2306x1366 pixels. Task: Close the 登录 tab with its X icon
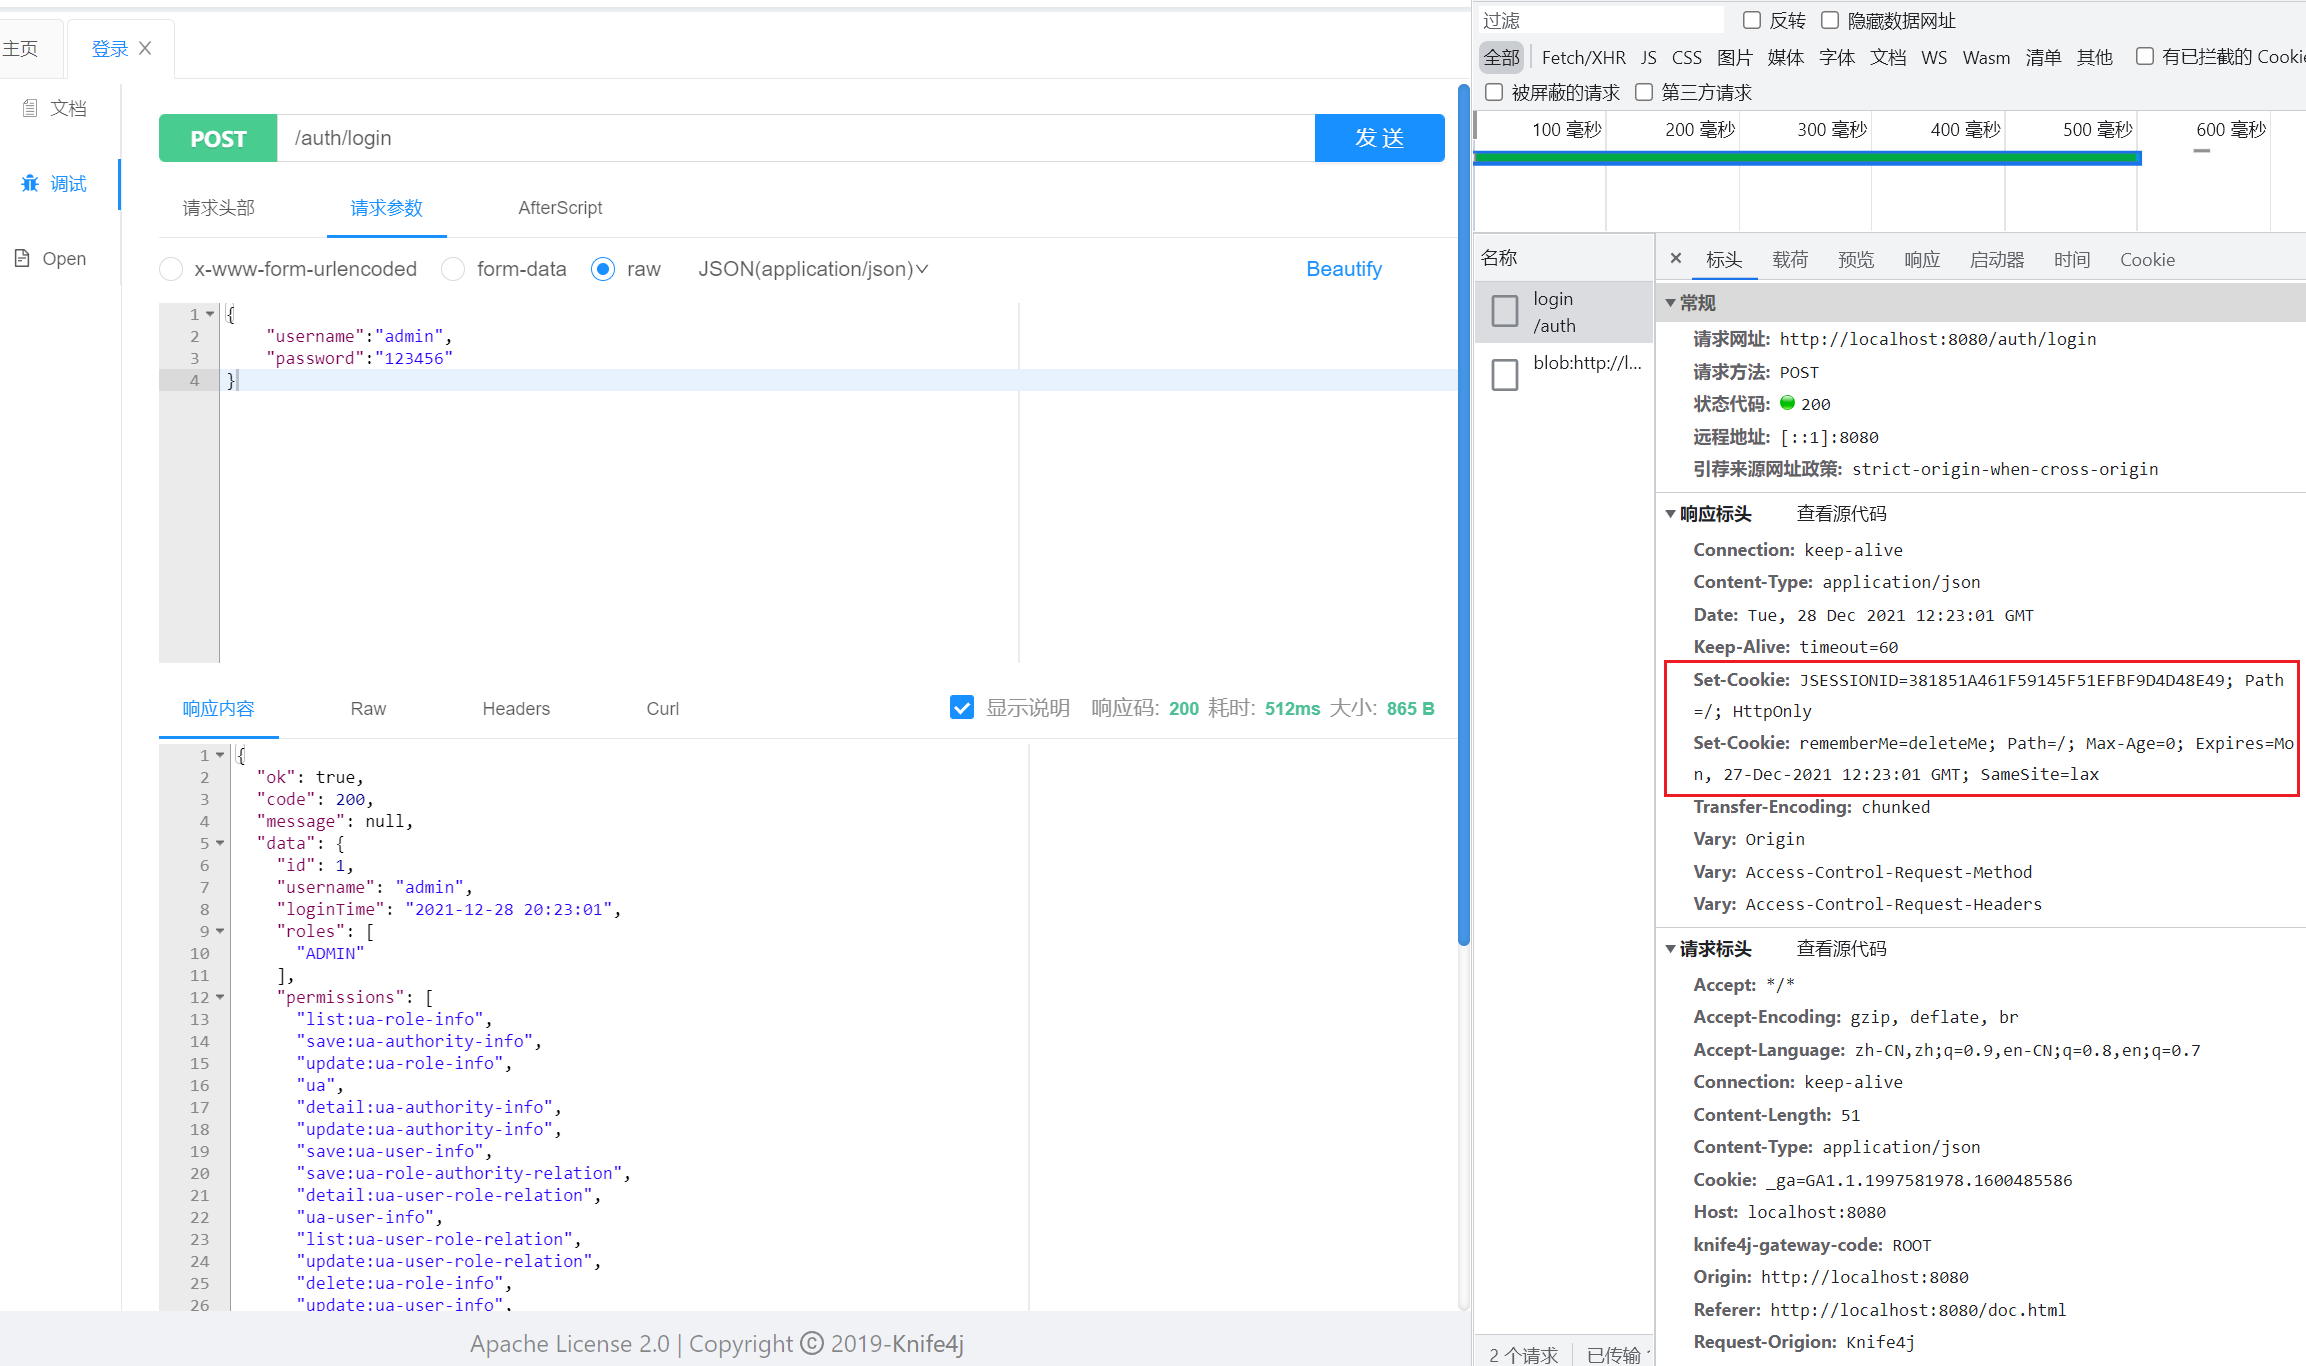click(145, 48)
